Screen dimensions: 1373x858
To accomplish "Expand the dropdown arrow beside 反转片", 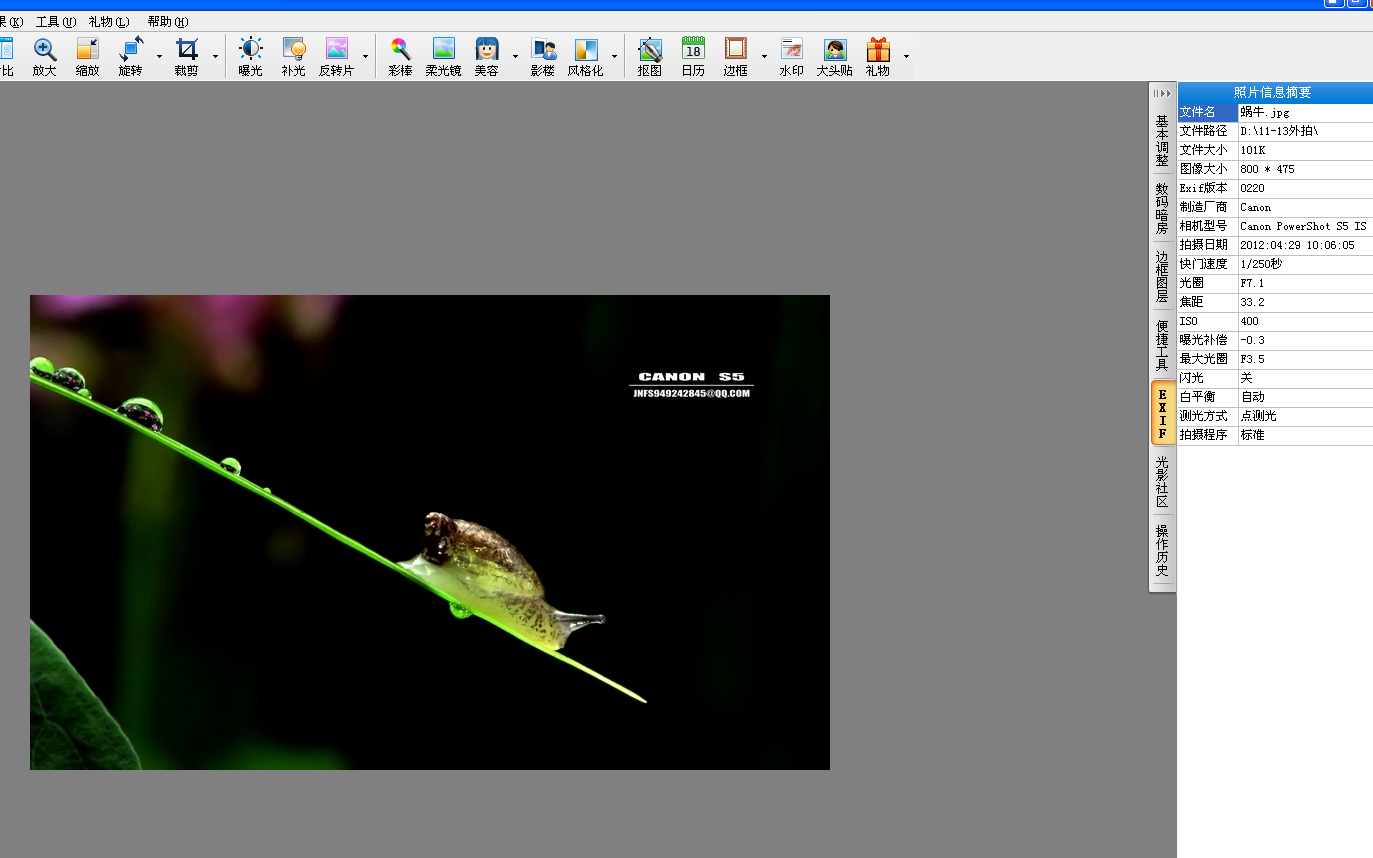I will click(x=365, y=57).
